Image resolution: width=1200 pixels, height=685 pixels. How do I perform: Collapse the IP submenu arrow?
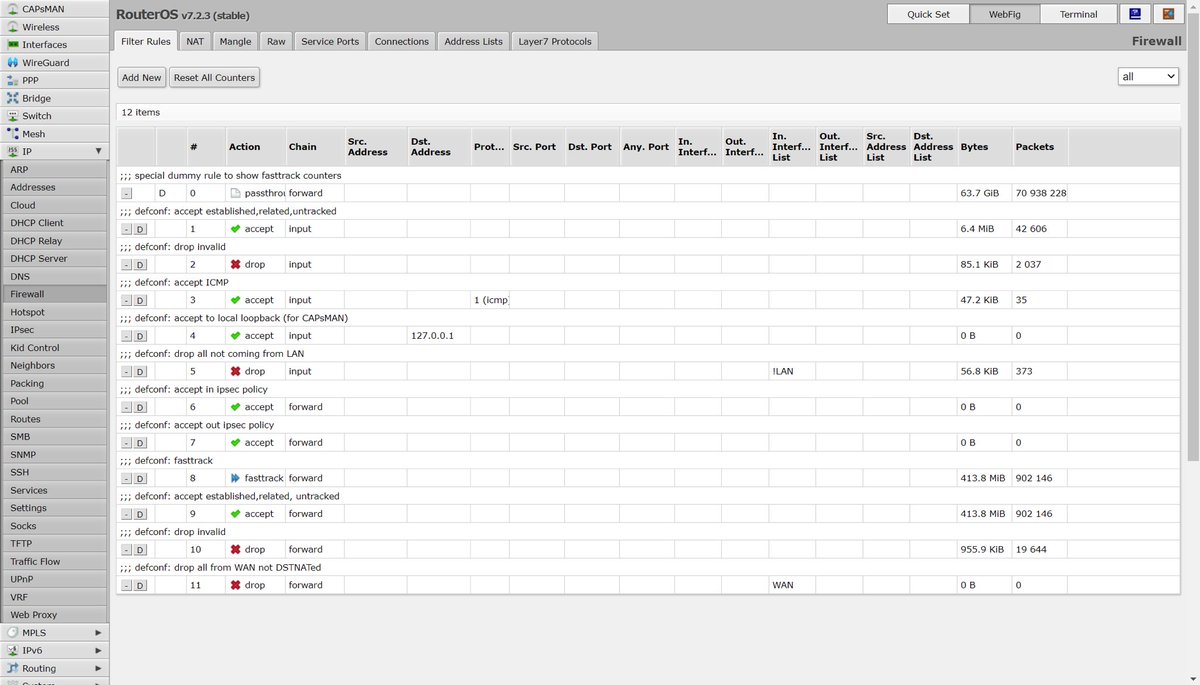point(98,151)
